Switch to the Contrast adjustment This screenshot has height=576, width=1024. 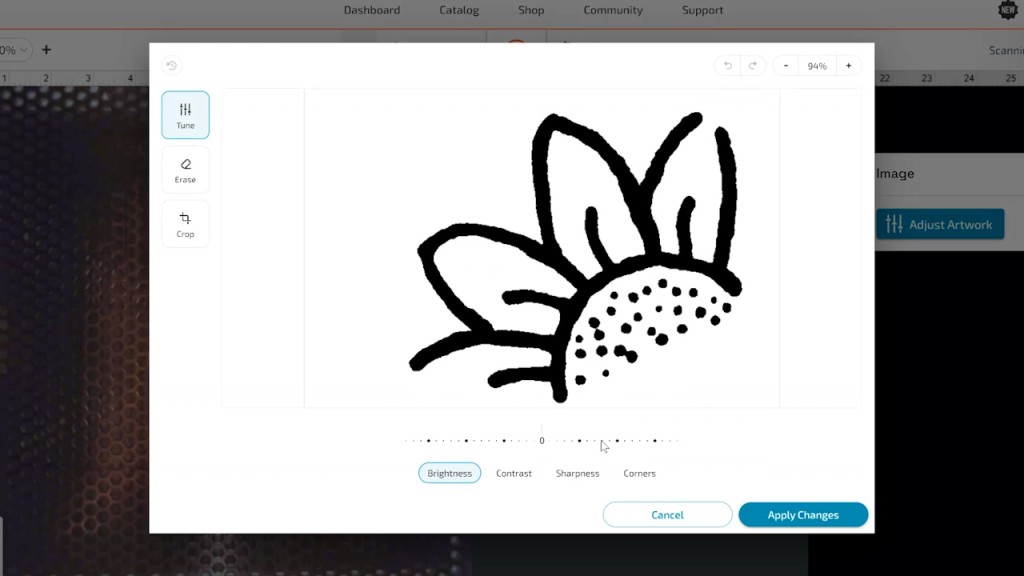point(514,473)
